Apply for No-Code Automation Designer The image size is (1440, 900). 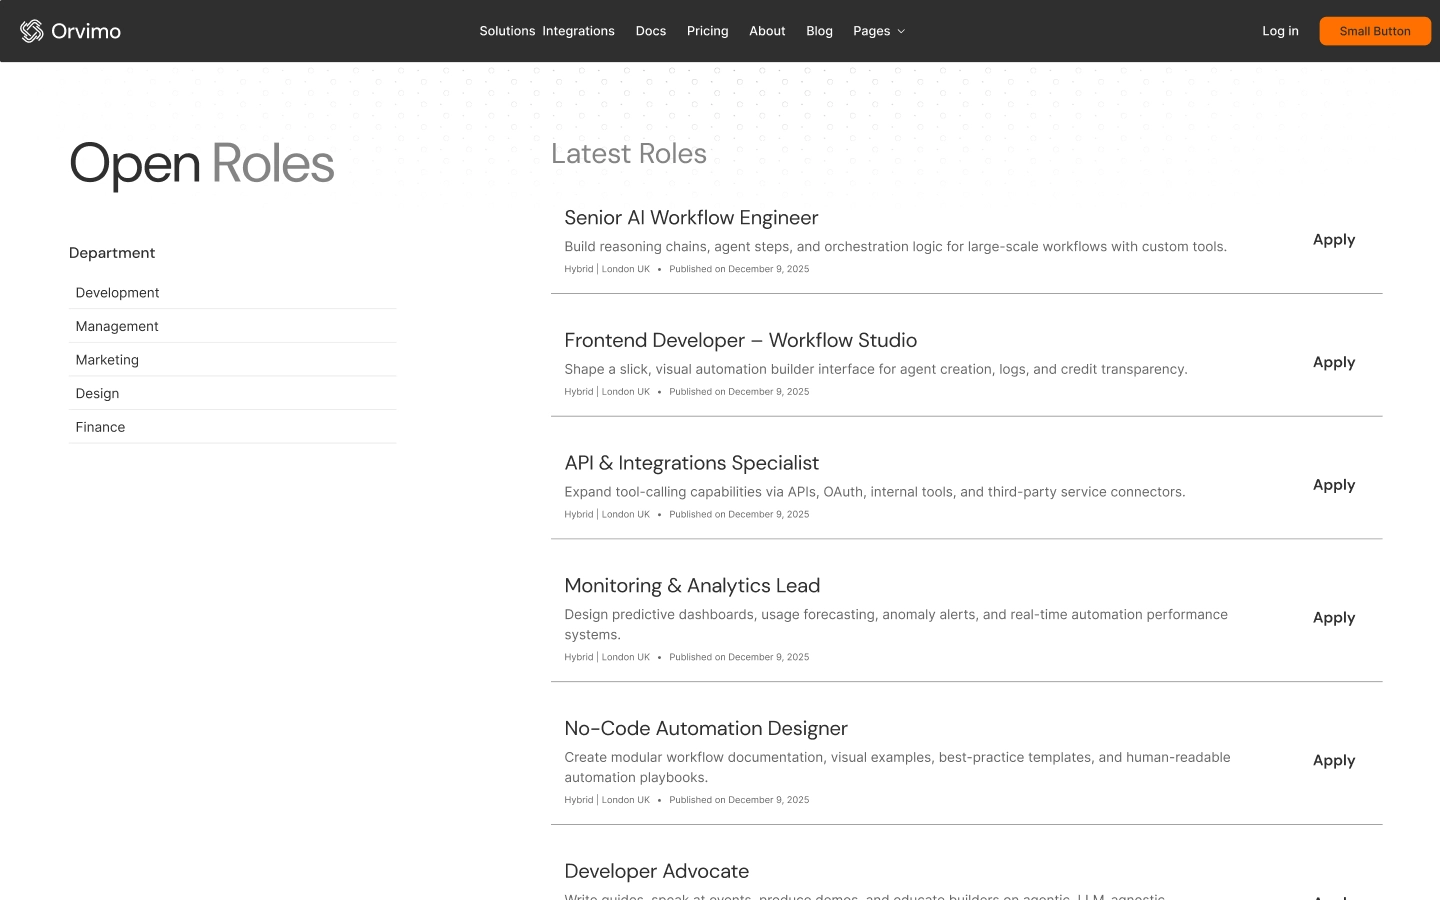(x=1334, y=761)
